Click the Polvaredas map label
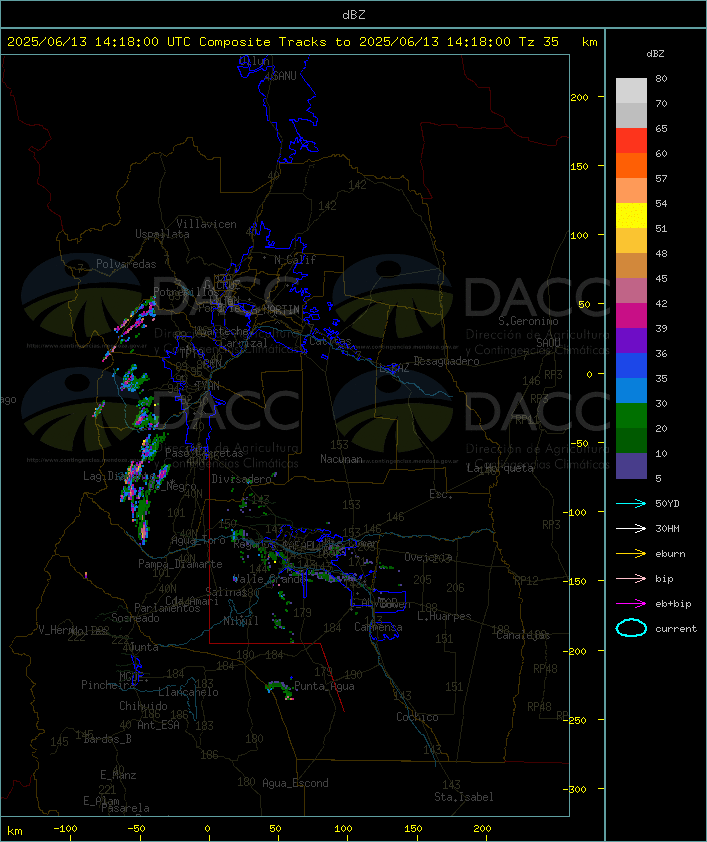Image resolution: width=707 pixels, height=842 pixels. 126,264
